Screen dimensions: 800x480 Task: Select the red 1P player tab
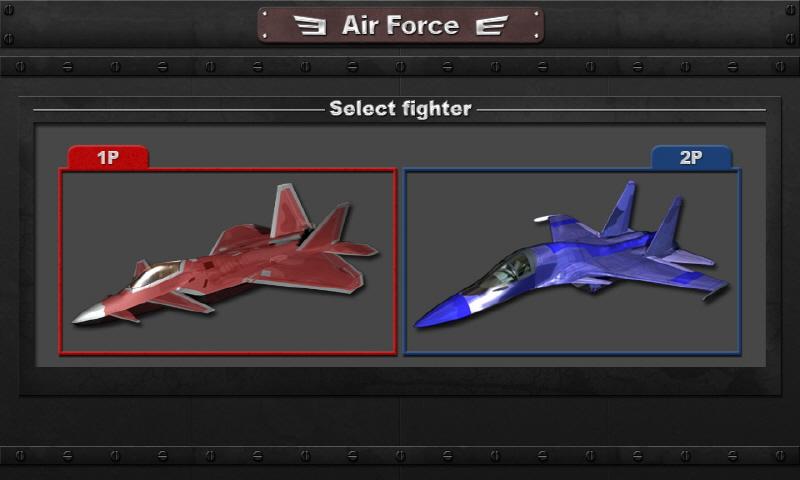point(108,157)
